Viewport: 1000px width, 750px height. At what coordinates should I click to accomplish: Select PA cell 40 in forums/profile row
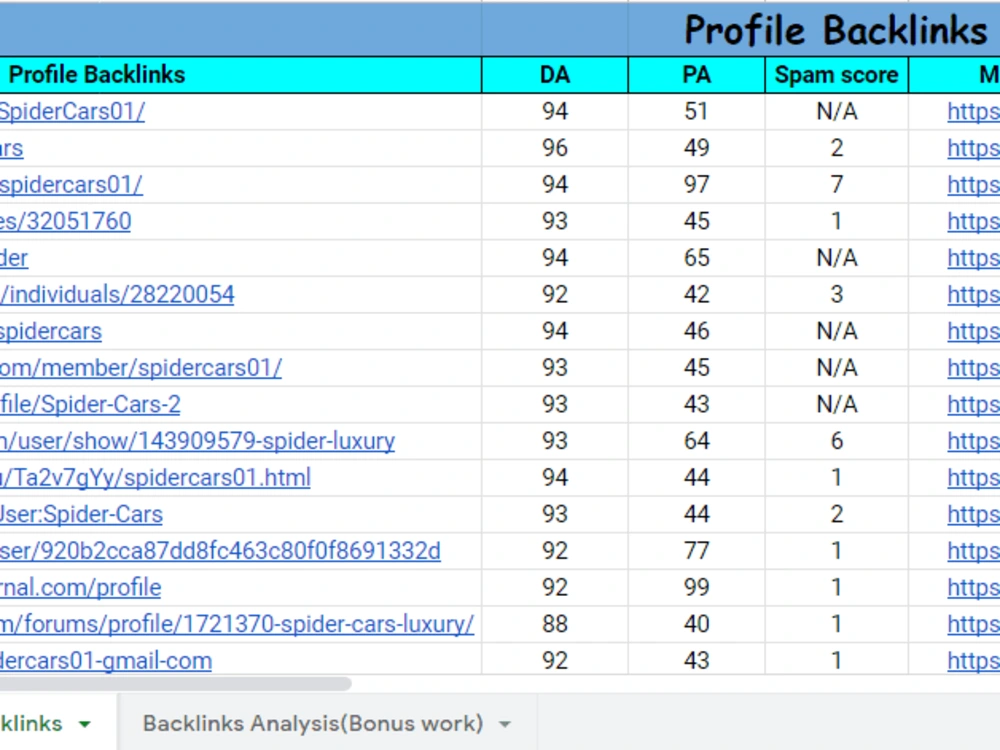point(696,624)
